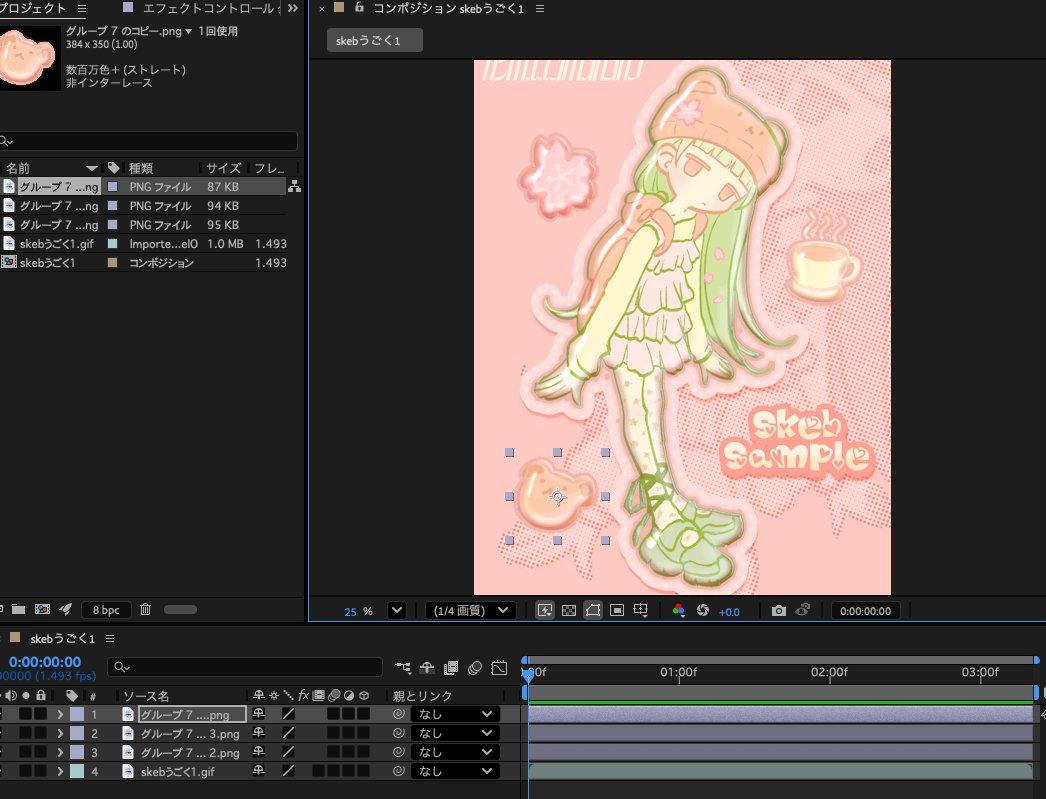Click label color swatch for layer 4

(x=77, y=771)
